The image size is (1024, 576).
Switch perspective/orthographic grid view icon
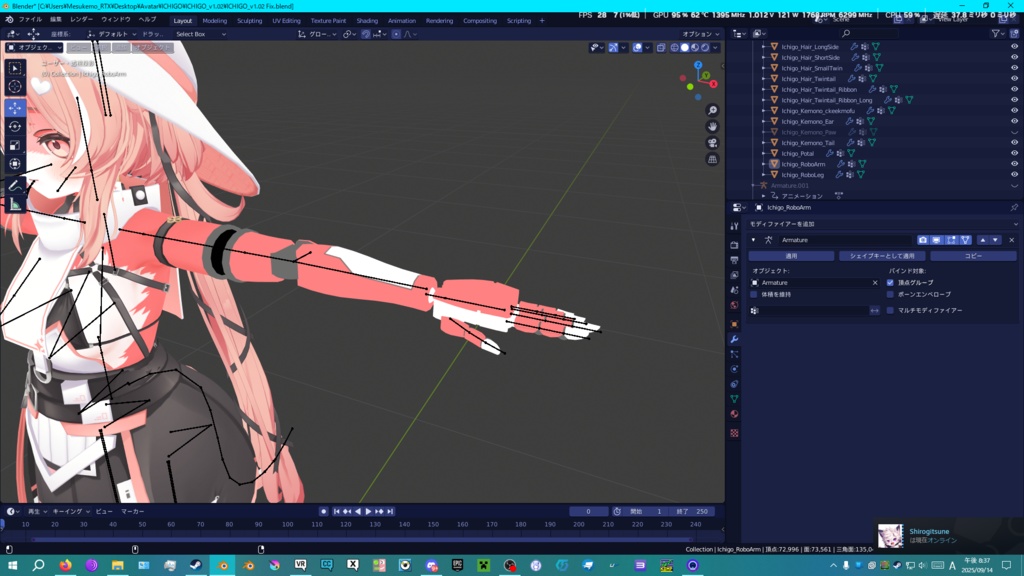[712, 159]
